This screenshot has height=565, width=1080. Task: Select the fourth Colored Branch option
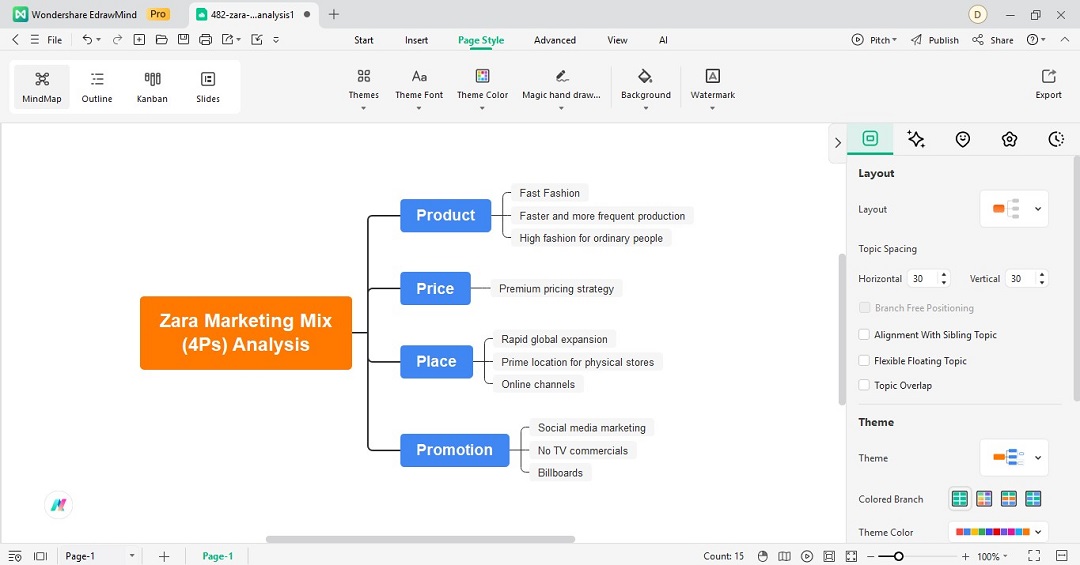1033,499
